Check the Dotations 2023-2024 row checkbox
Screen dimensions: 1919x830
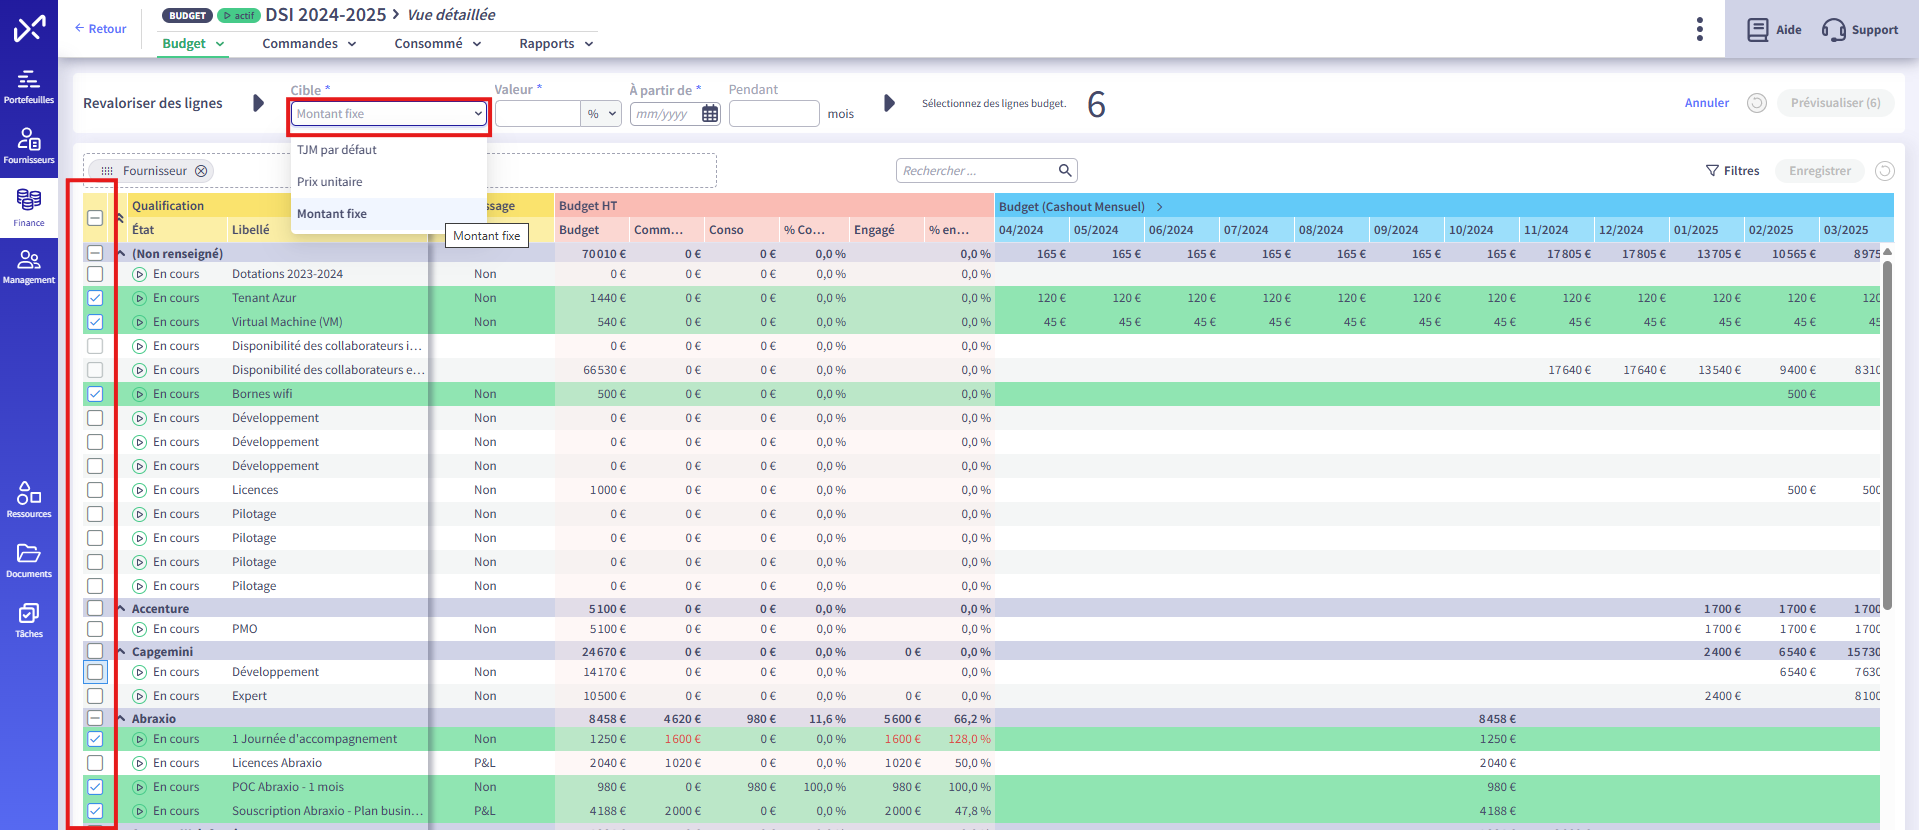click(x=95, y=274)
